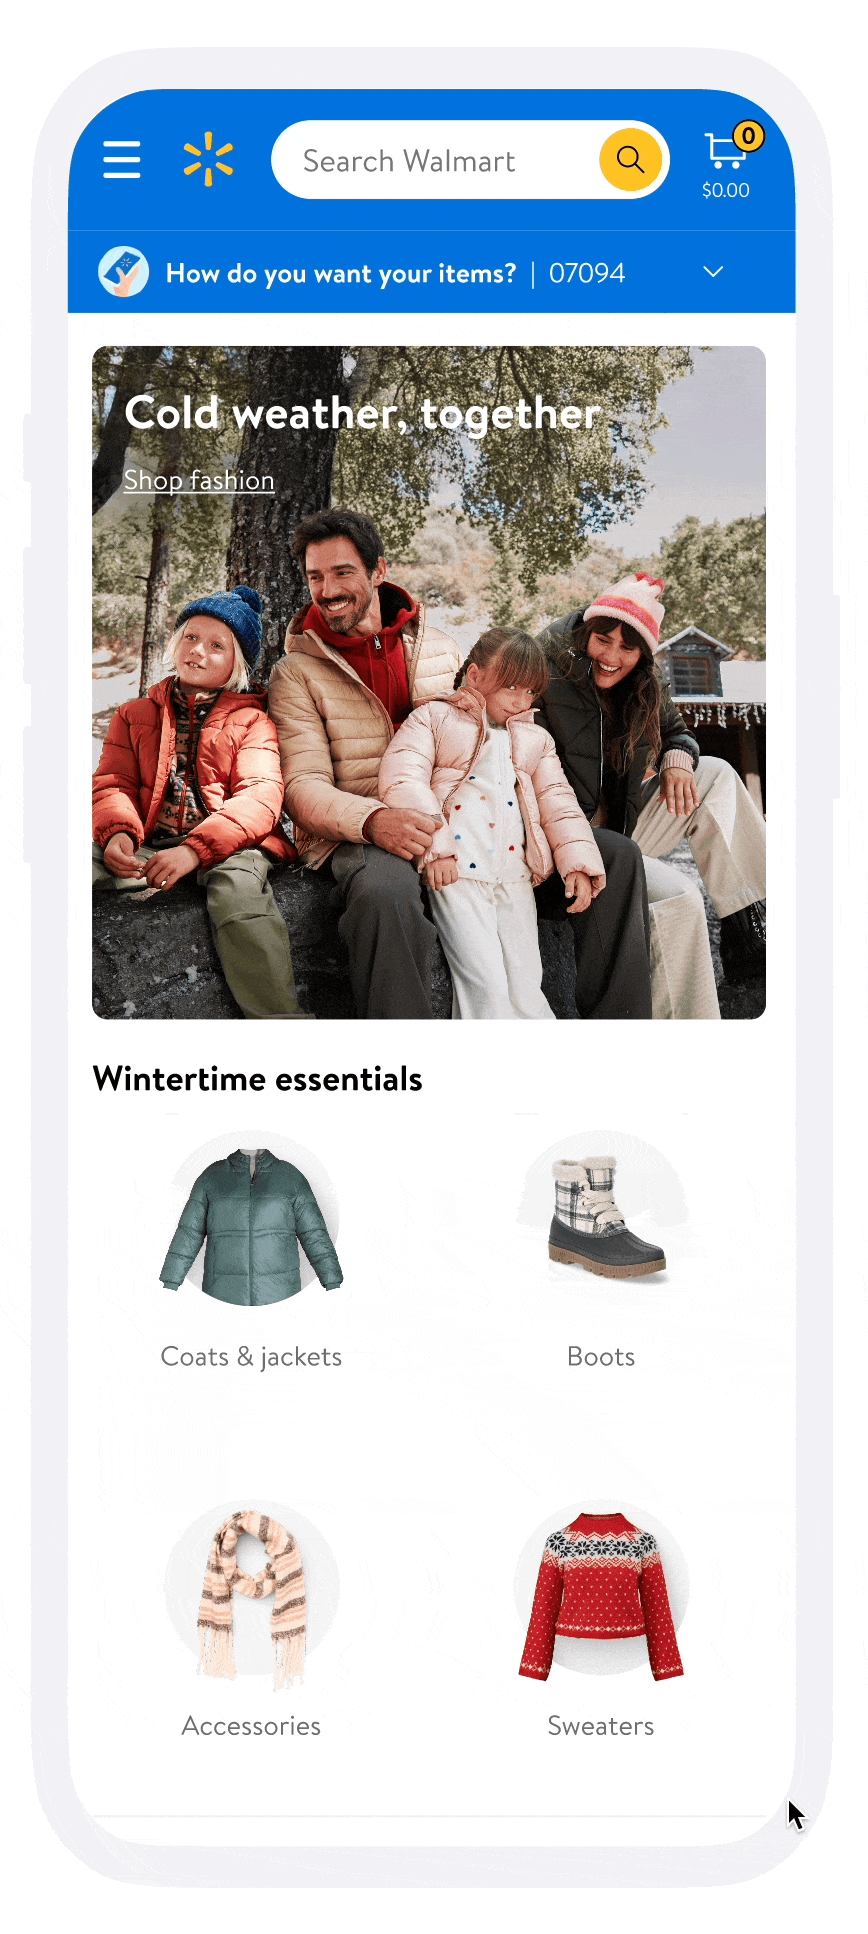
Task: Expand How do you want your items
Action: pos(341,273)
